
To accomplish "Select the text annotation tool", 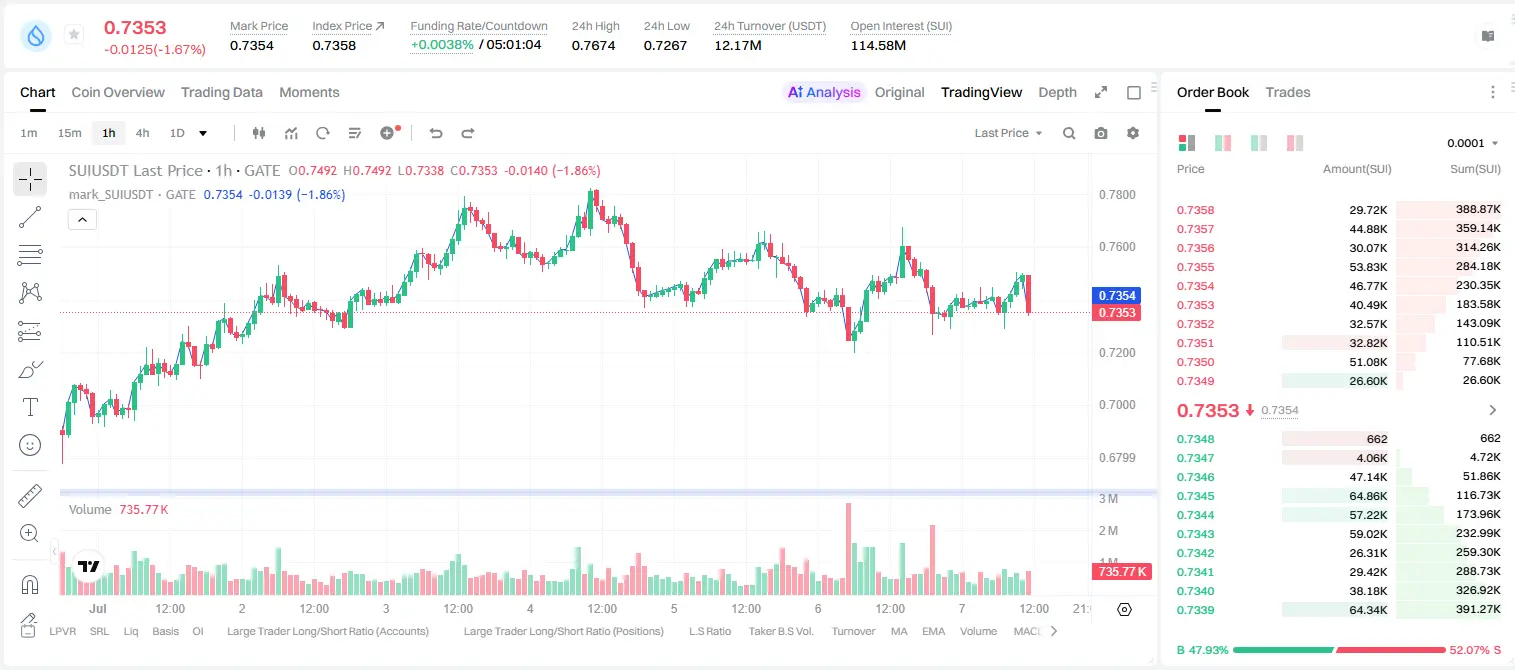I will tap(30, 407).
